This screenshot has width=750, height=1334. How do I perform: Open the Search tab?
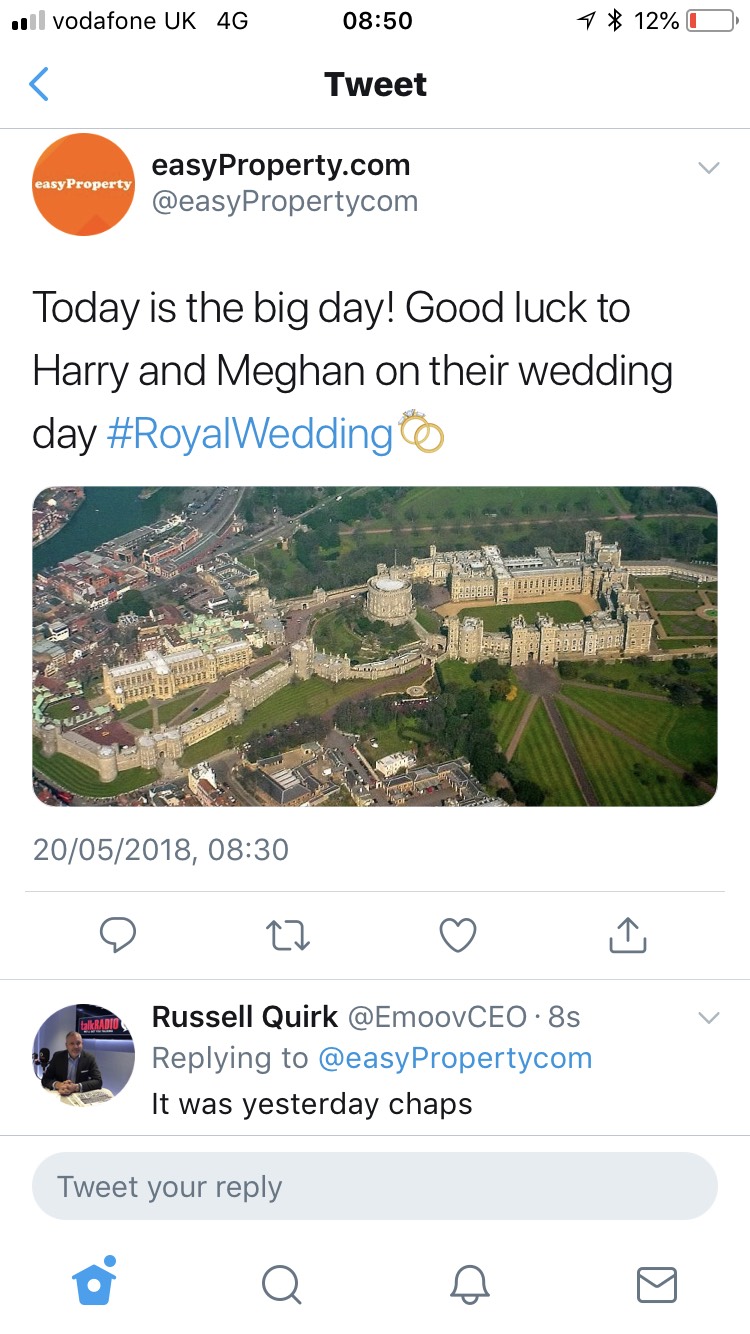pos(281,1284)
